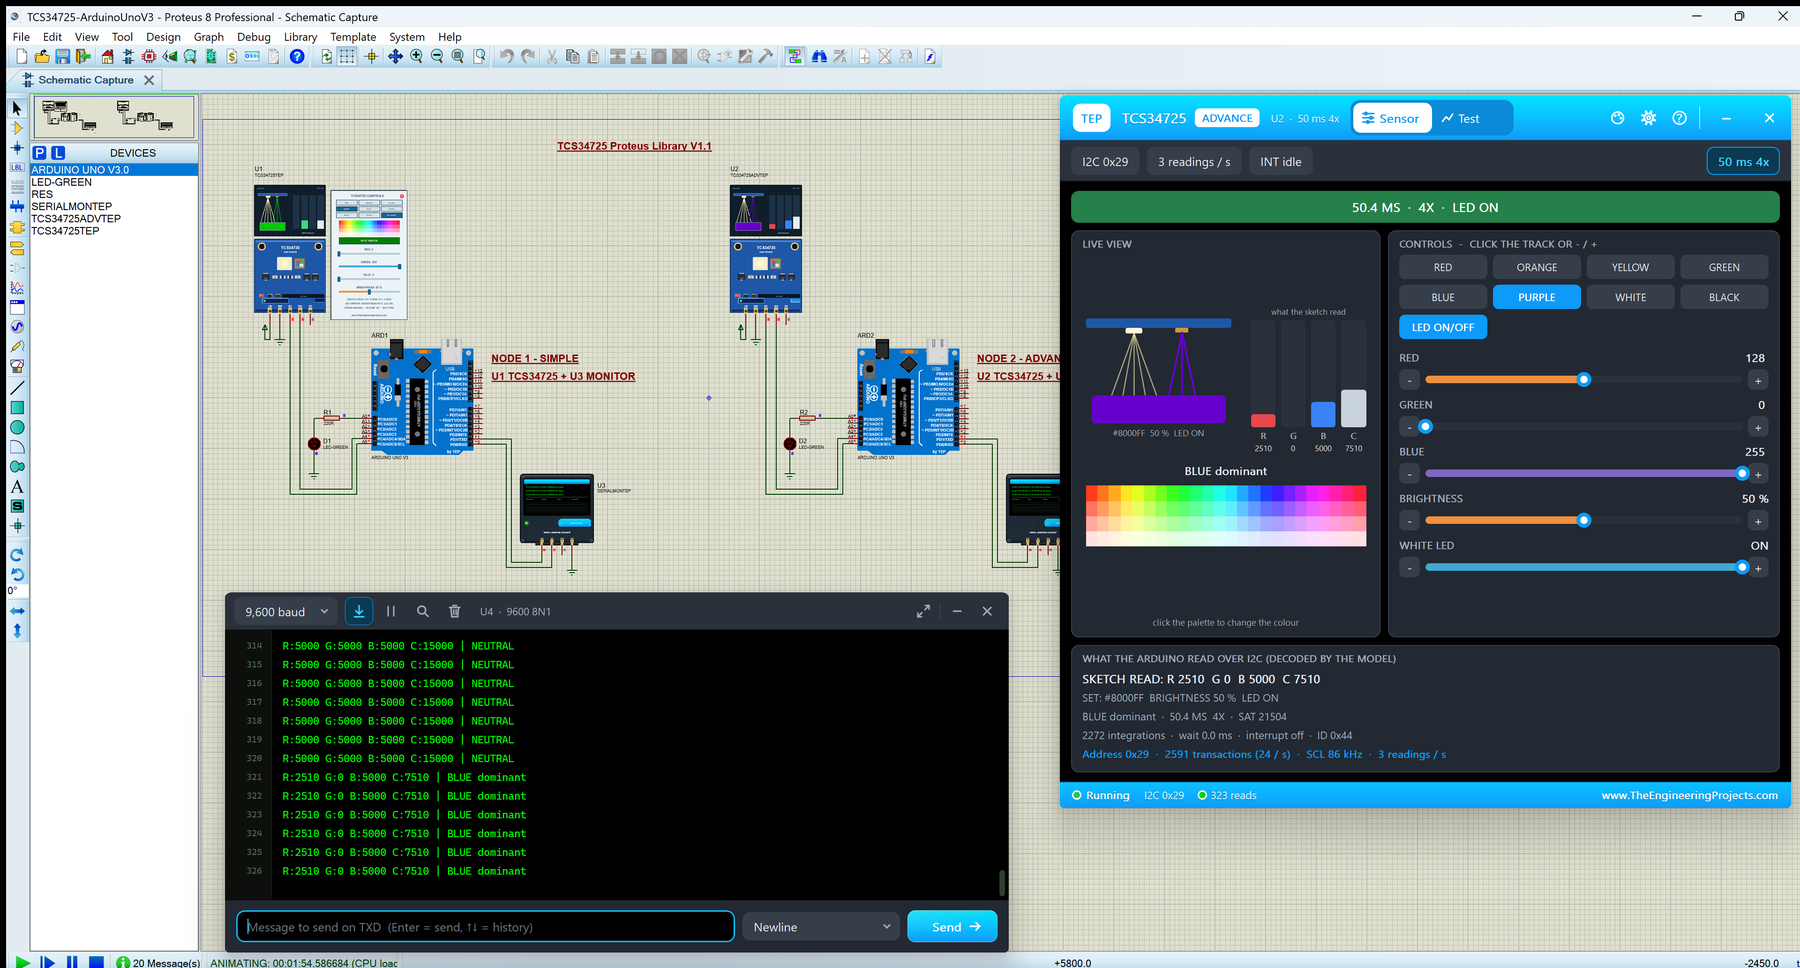Pause the simulation in the bottom bar
1800x968 pixels.
click(72, 962)
